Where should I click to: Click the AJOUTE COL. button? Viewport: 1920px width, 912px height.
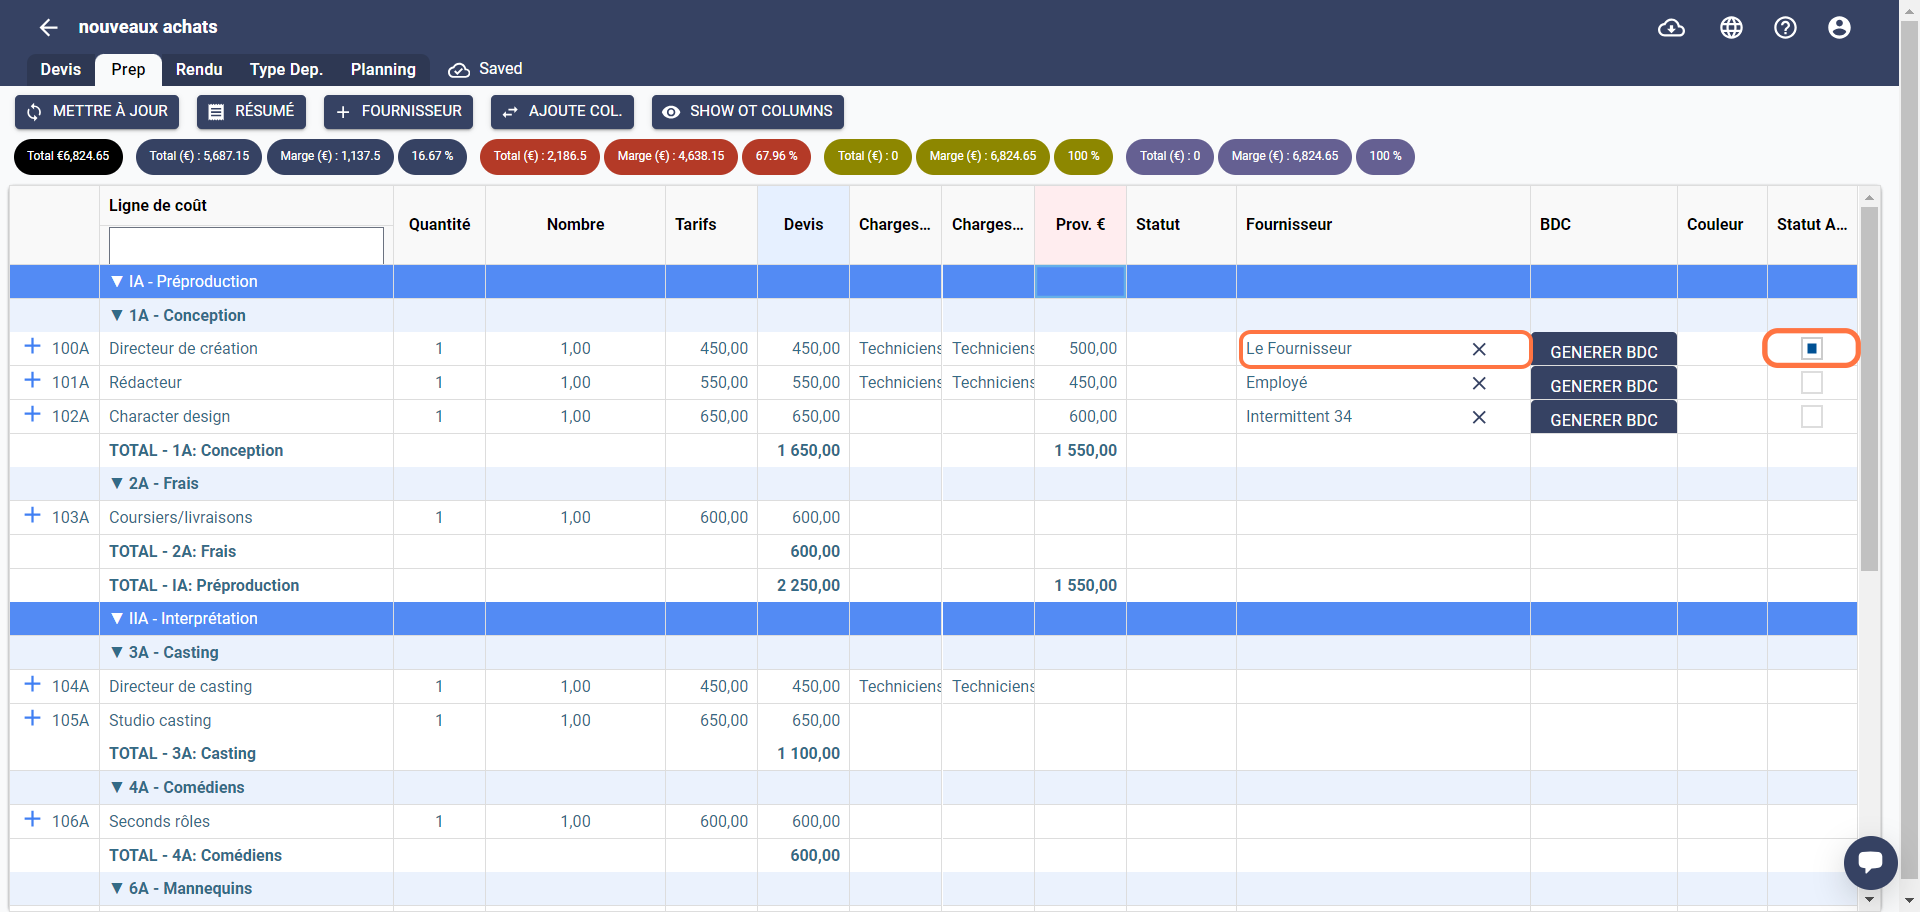click(562, 111)
